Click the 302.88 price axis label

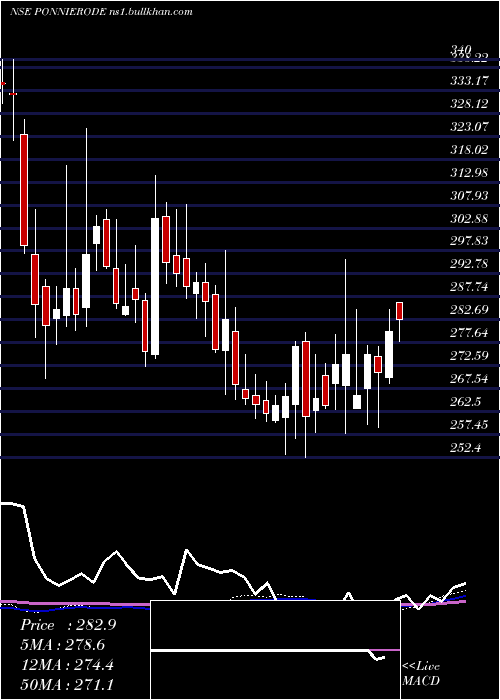click(469, 219)
